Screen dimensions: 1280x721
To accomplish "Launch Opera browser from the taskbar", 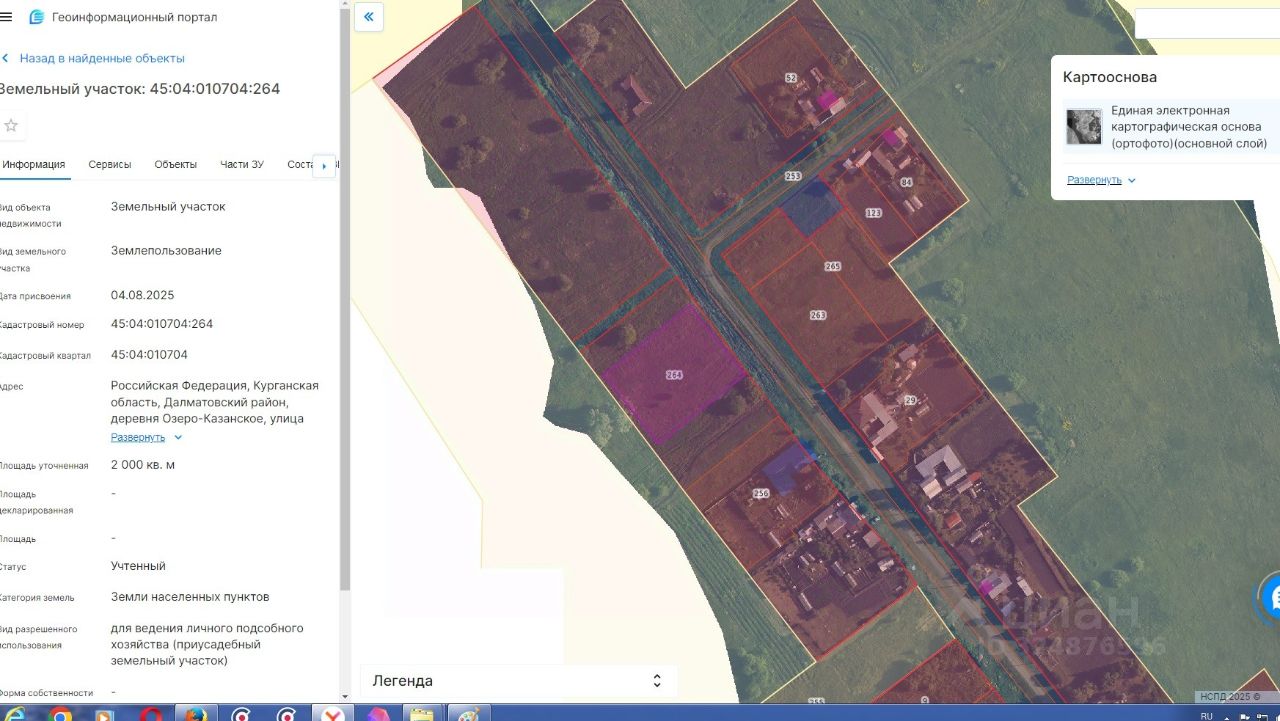I will point(151,714).
